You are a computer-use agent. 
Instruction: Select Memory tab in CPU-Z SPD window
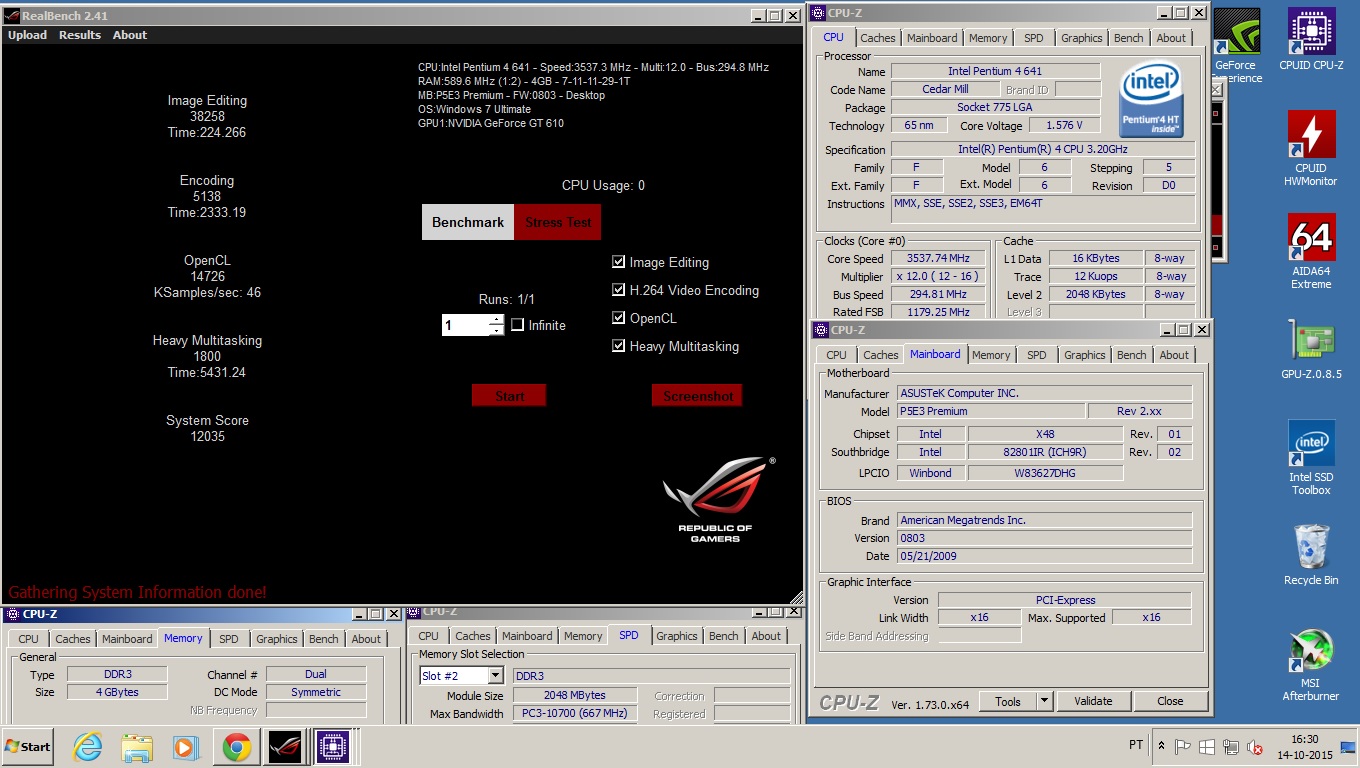coord(583,636)
